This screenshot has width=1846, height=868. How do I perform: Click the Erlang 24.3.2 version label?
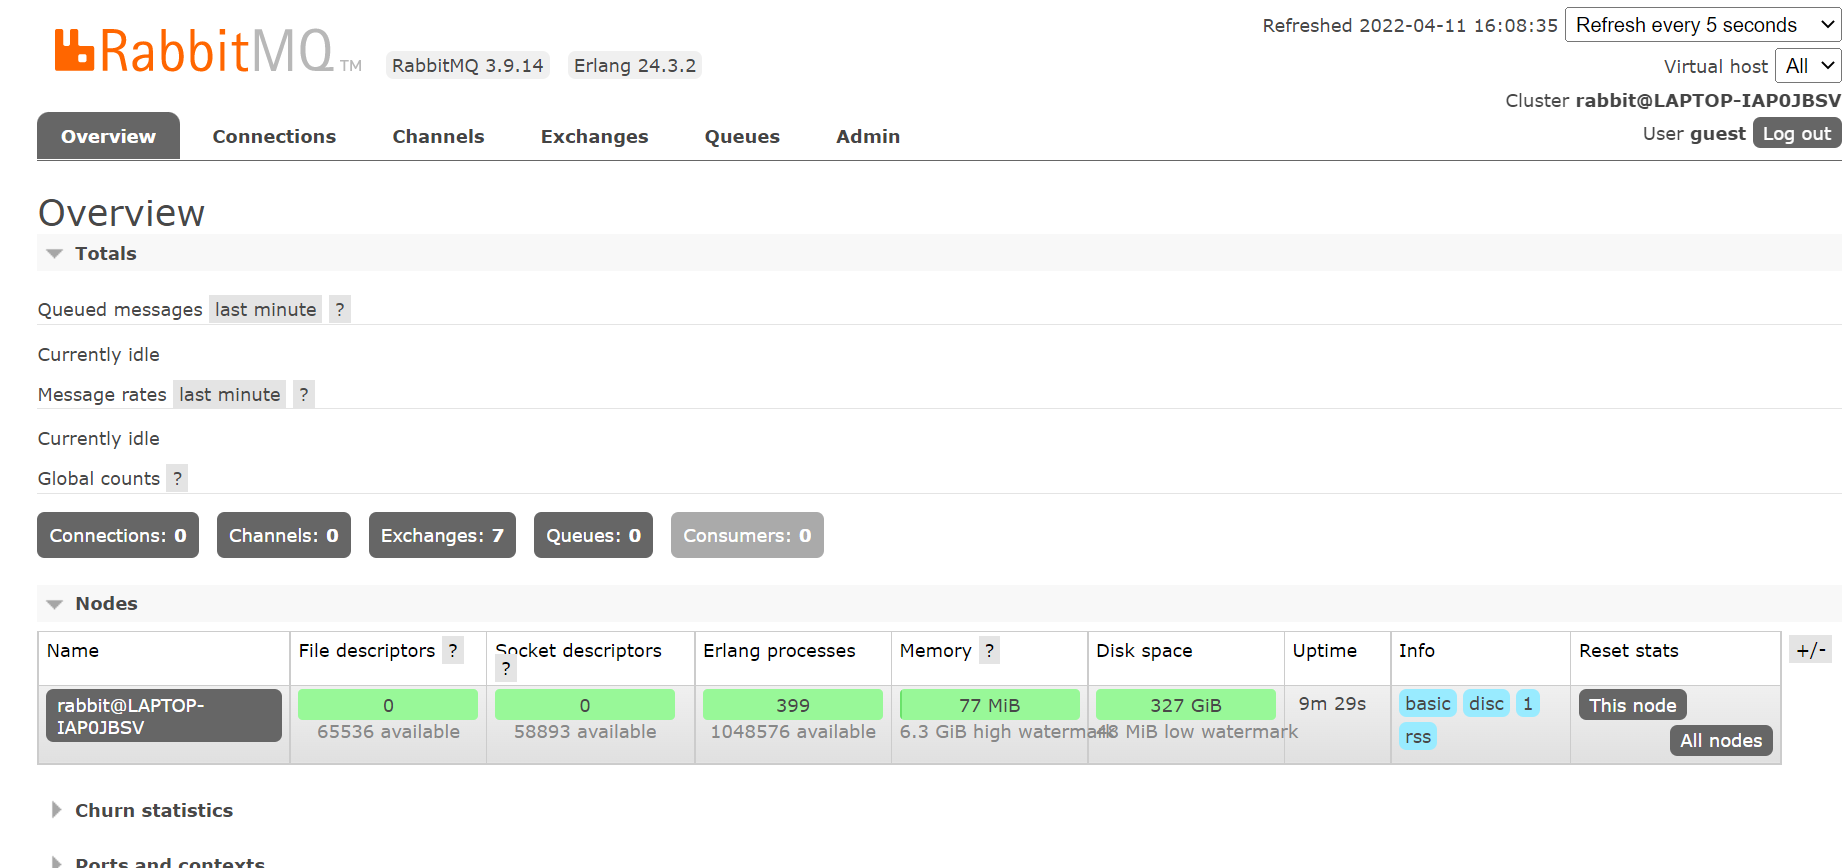coord(635,66)
